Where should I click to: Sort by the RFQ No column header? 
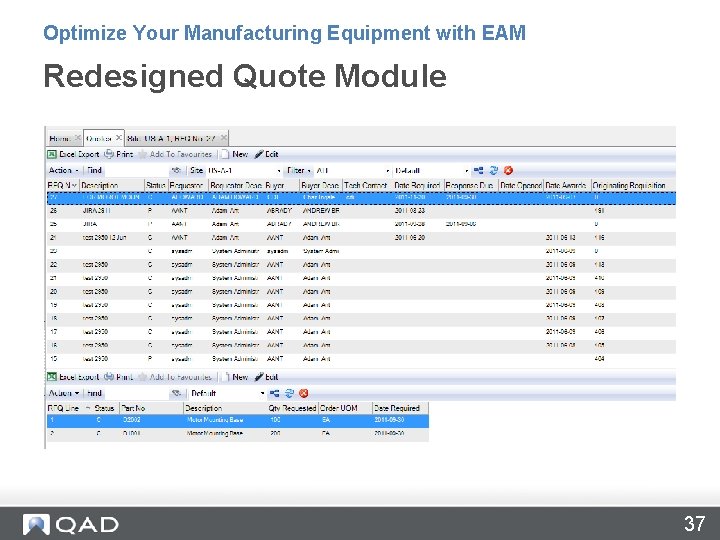click(62, 186)
